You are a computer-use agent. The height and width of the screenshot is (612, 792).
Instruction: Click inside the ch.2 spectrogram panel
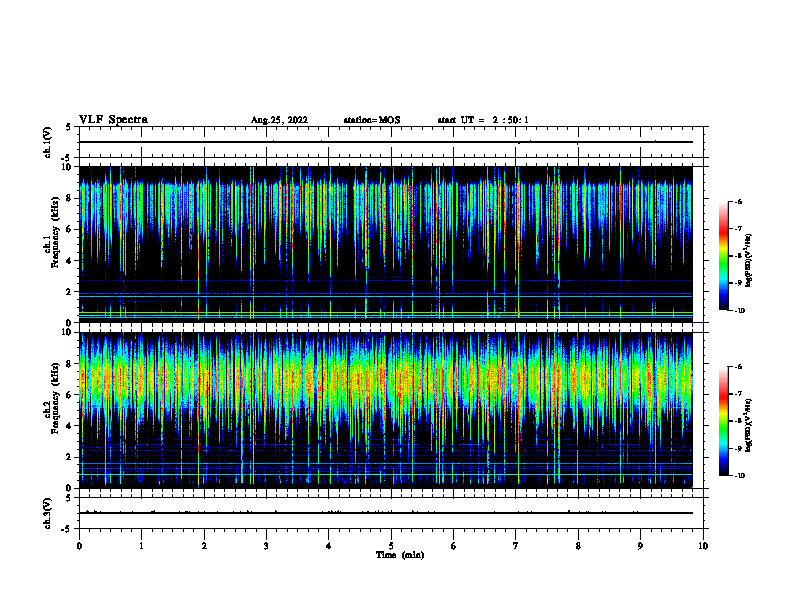pos(385,410)
